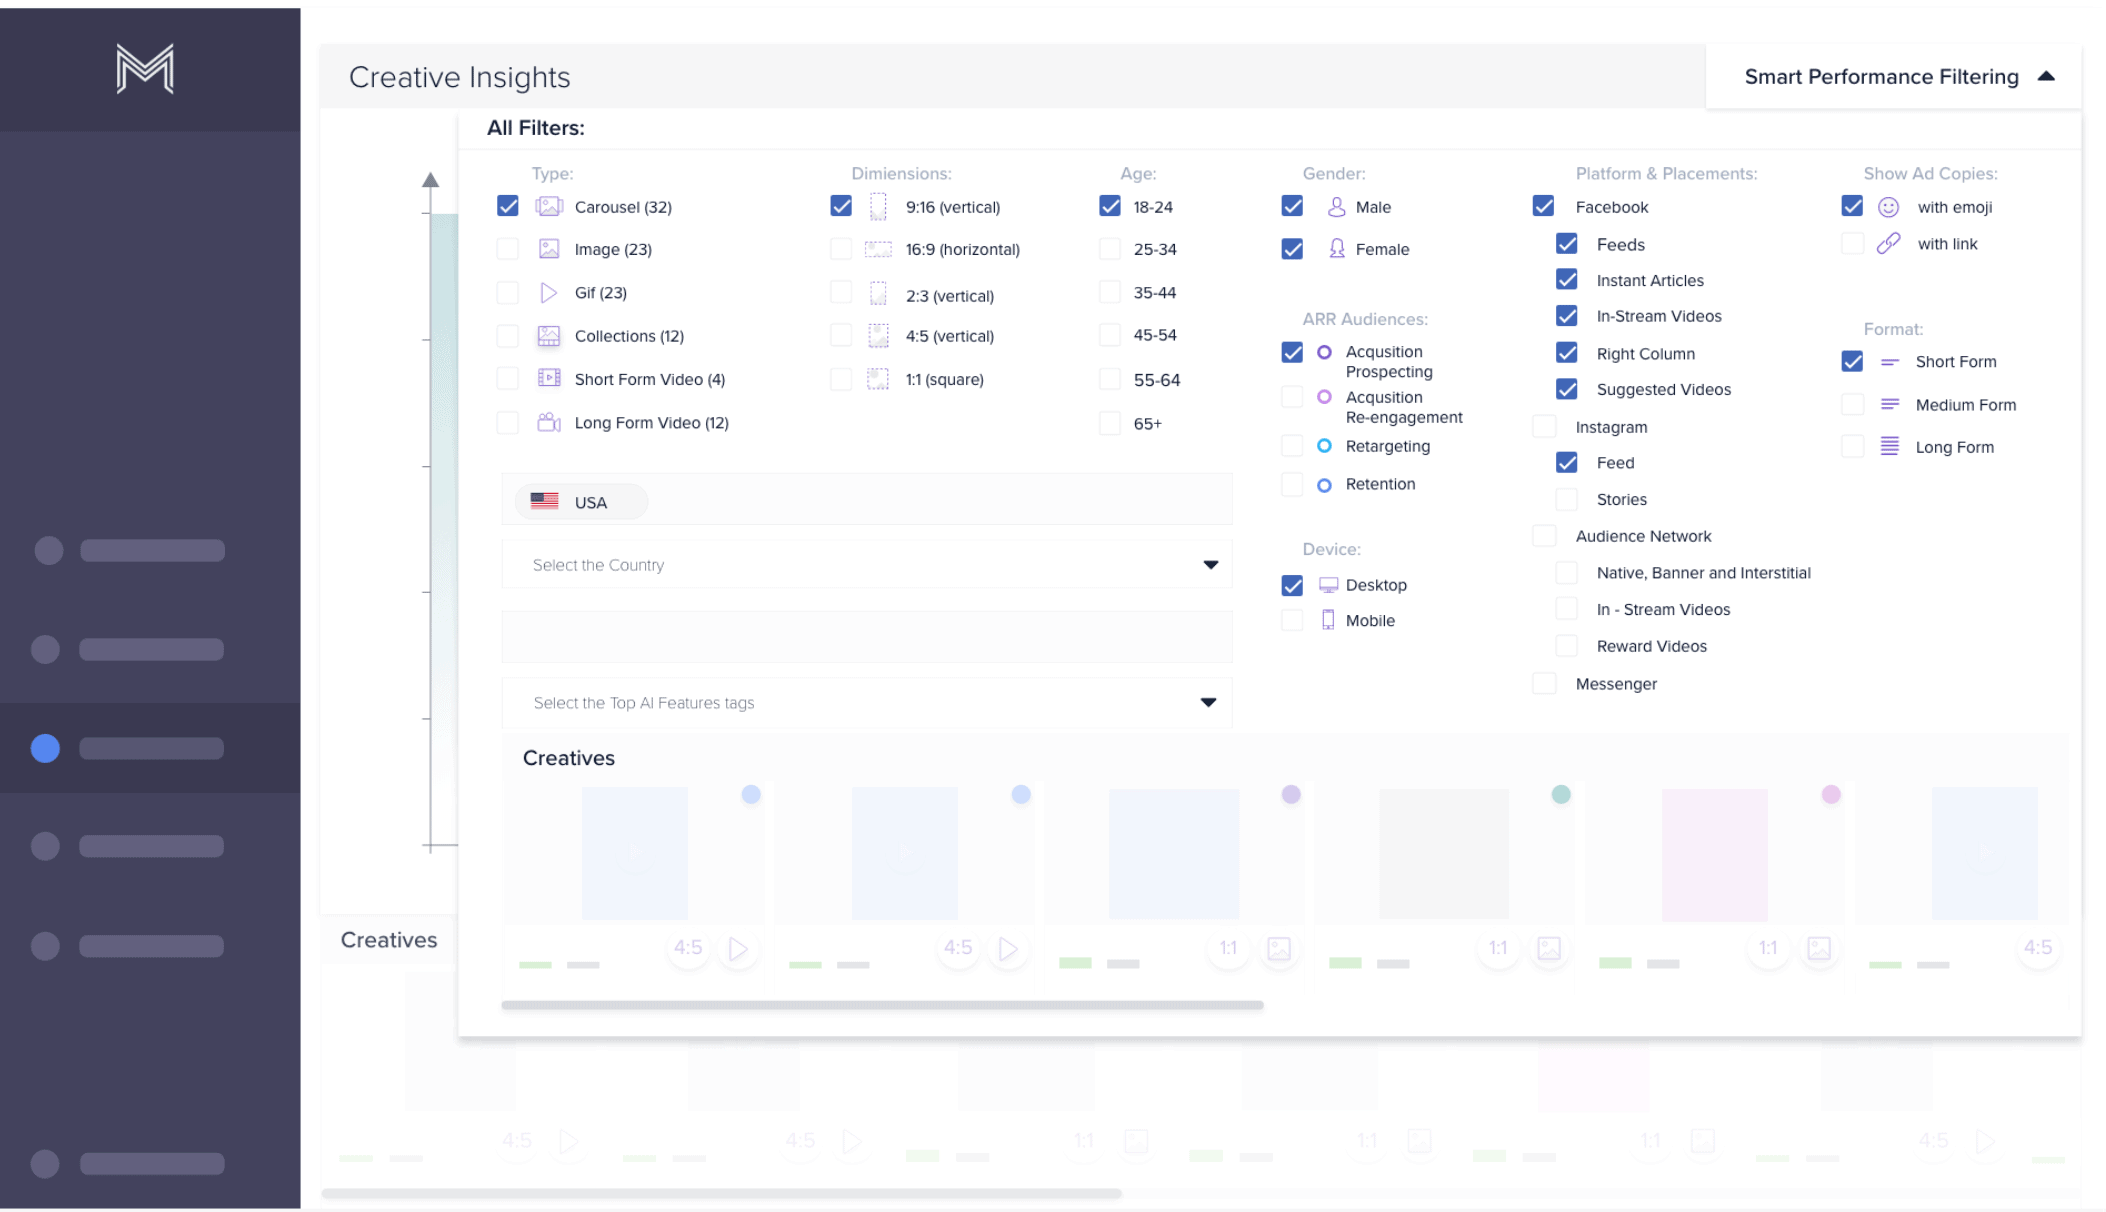2106x1212 pixels.
Task: Collapse the Smart Performance Filtering panel
Action: pyautogui.click(x=2046, y=77)
